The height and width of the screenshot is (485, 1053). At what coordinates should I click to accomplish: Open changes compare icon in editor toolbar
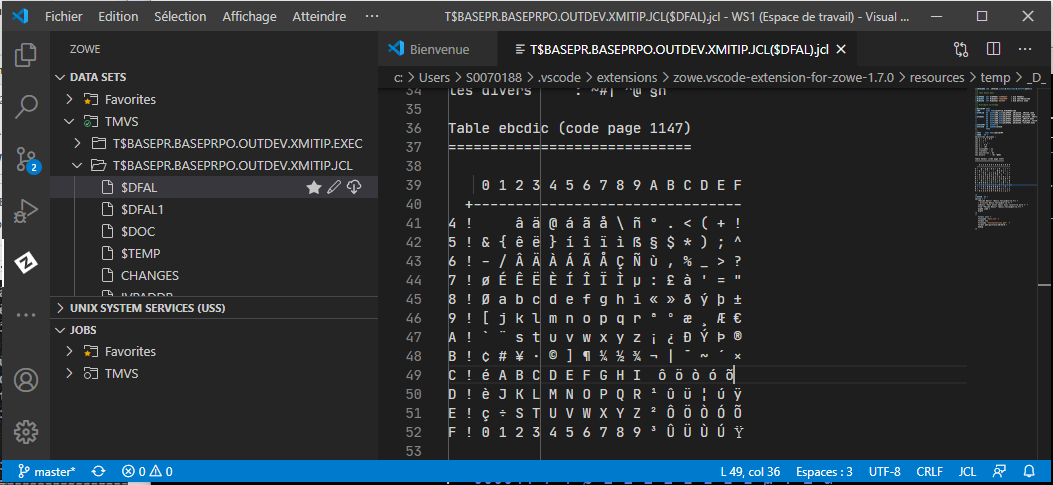961,49
